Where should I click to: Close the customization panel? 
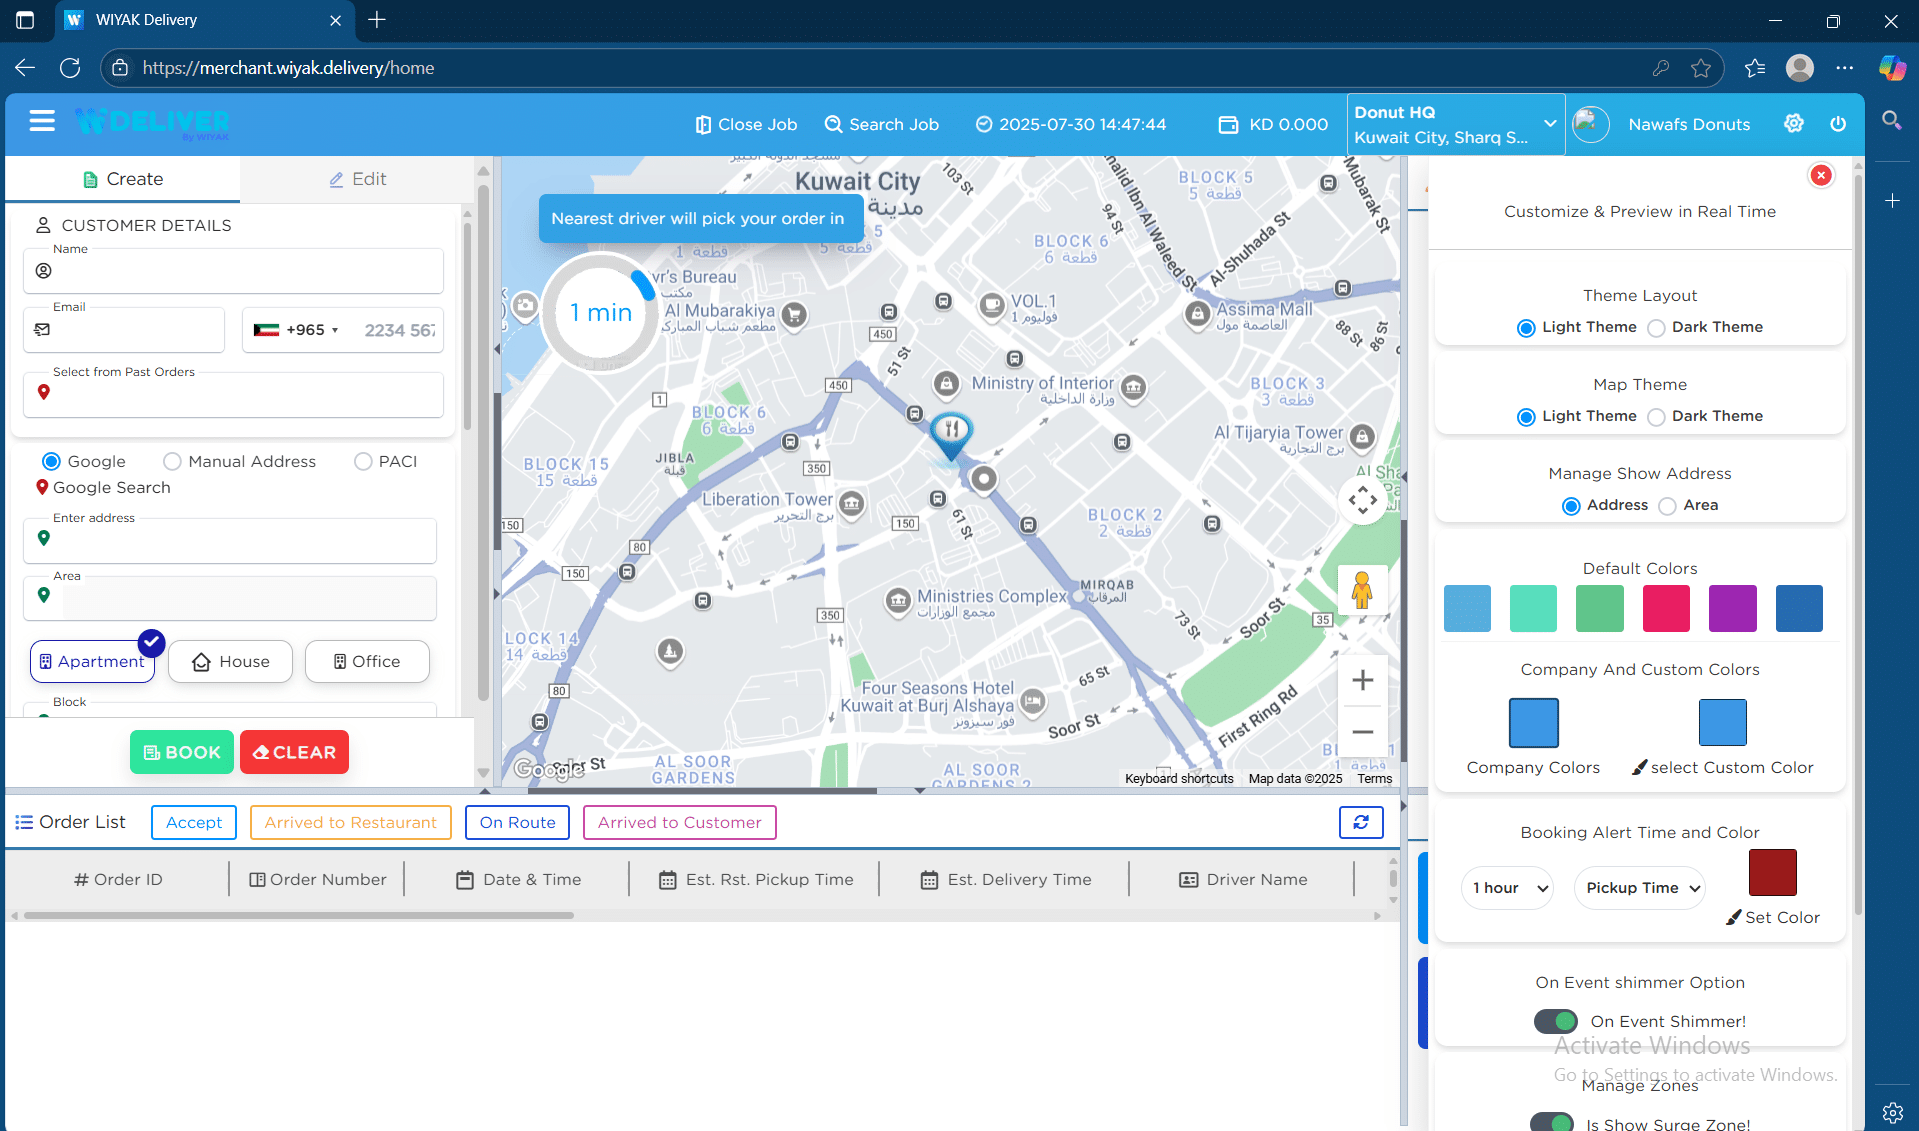coord(1821,176)
